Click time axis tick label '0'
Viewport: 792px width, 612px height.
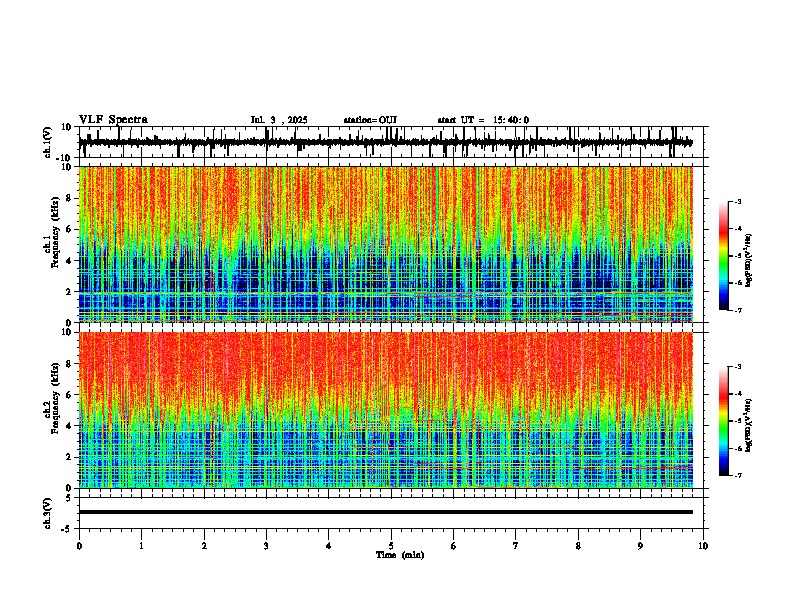[x=79, y=546]
